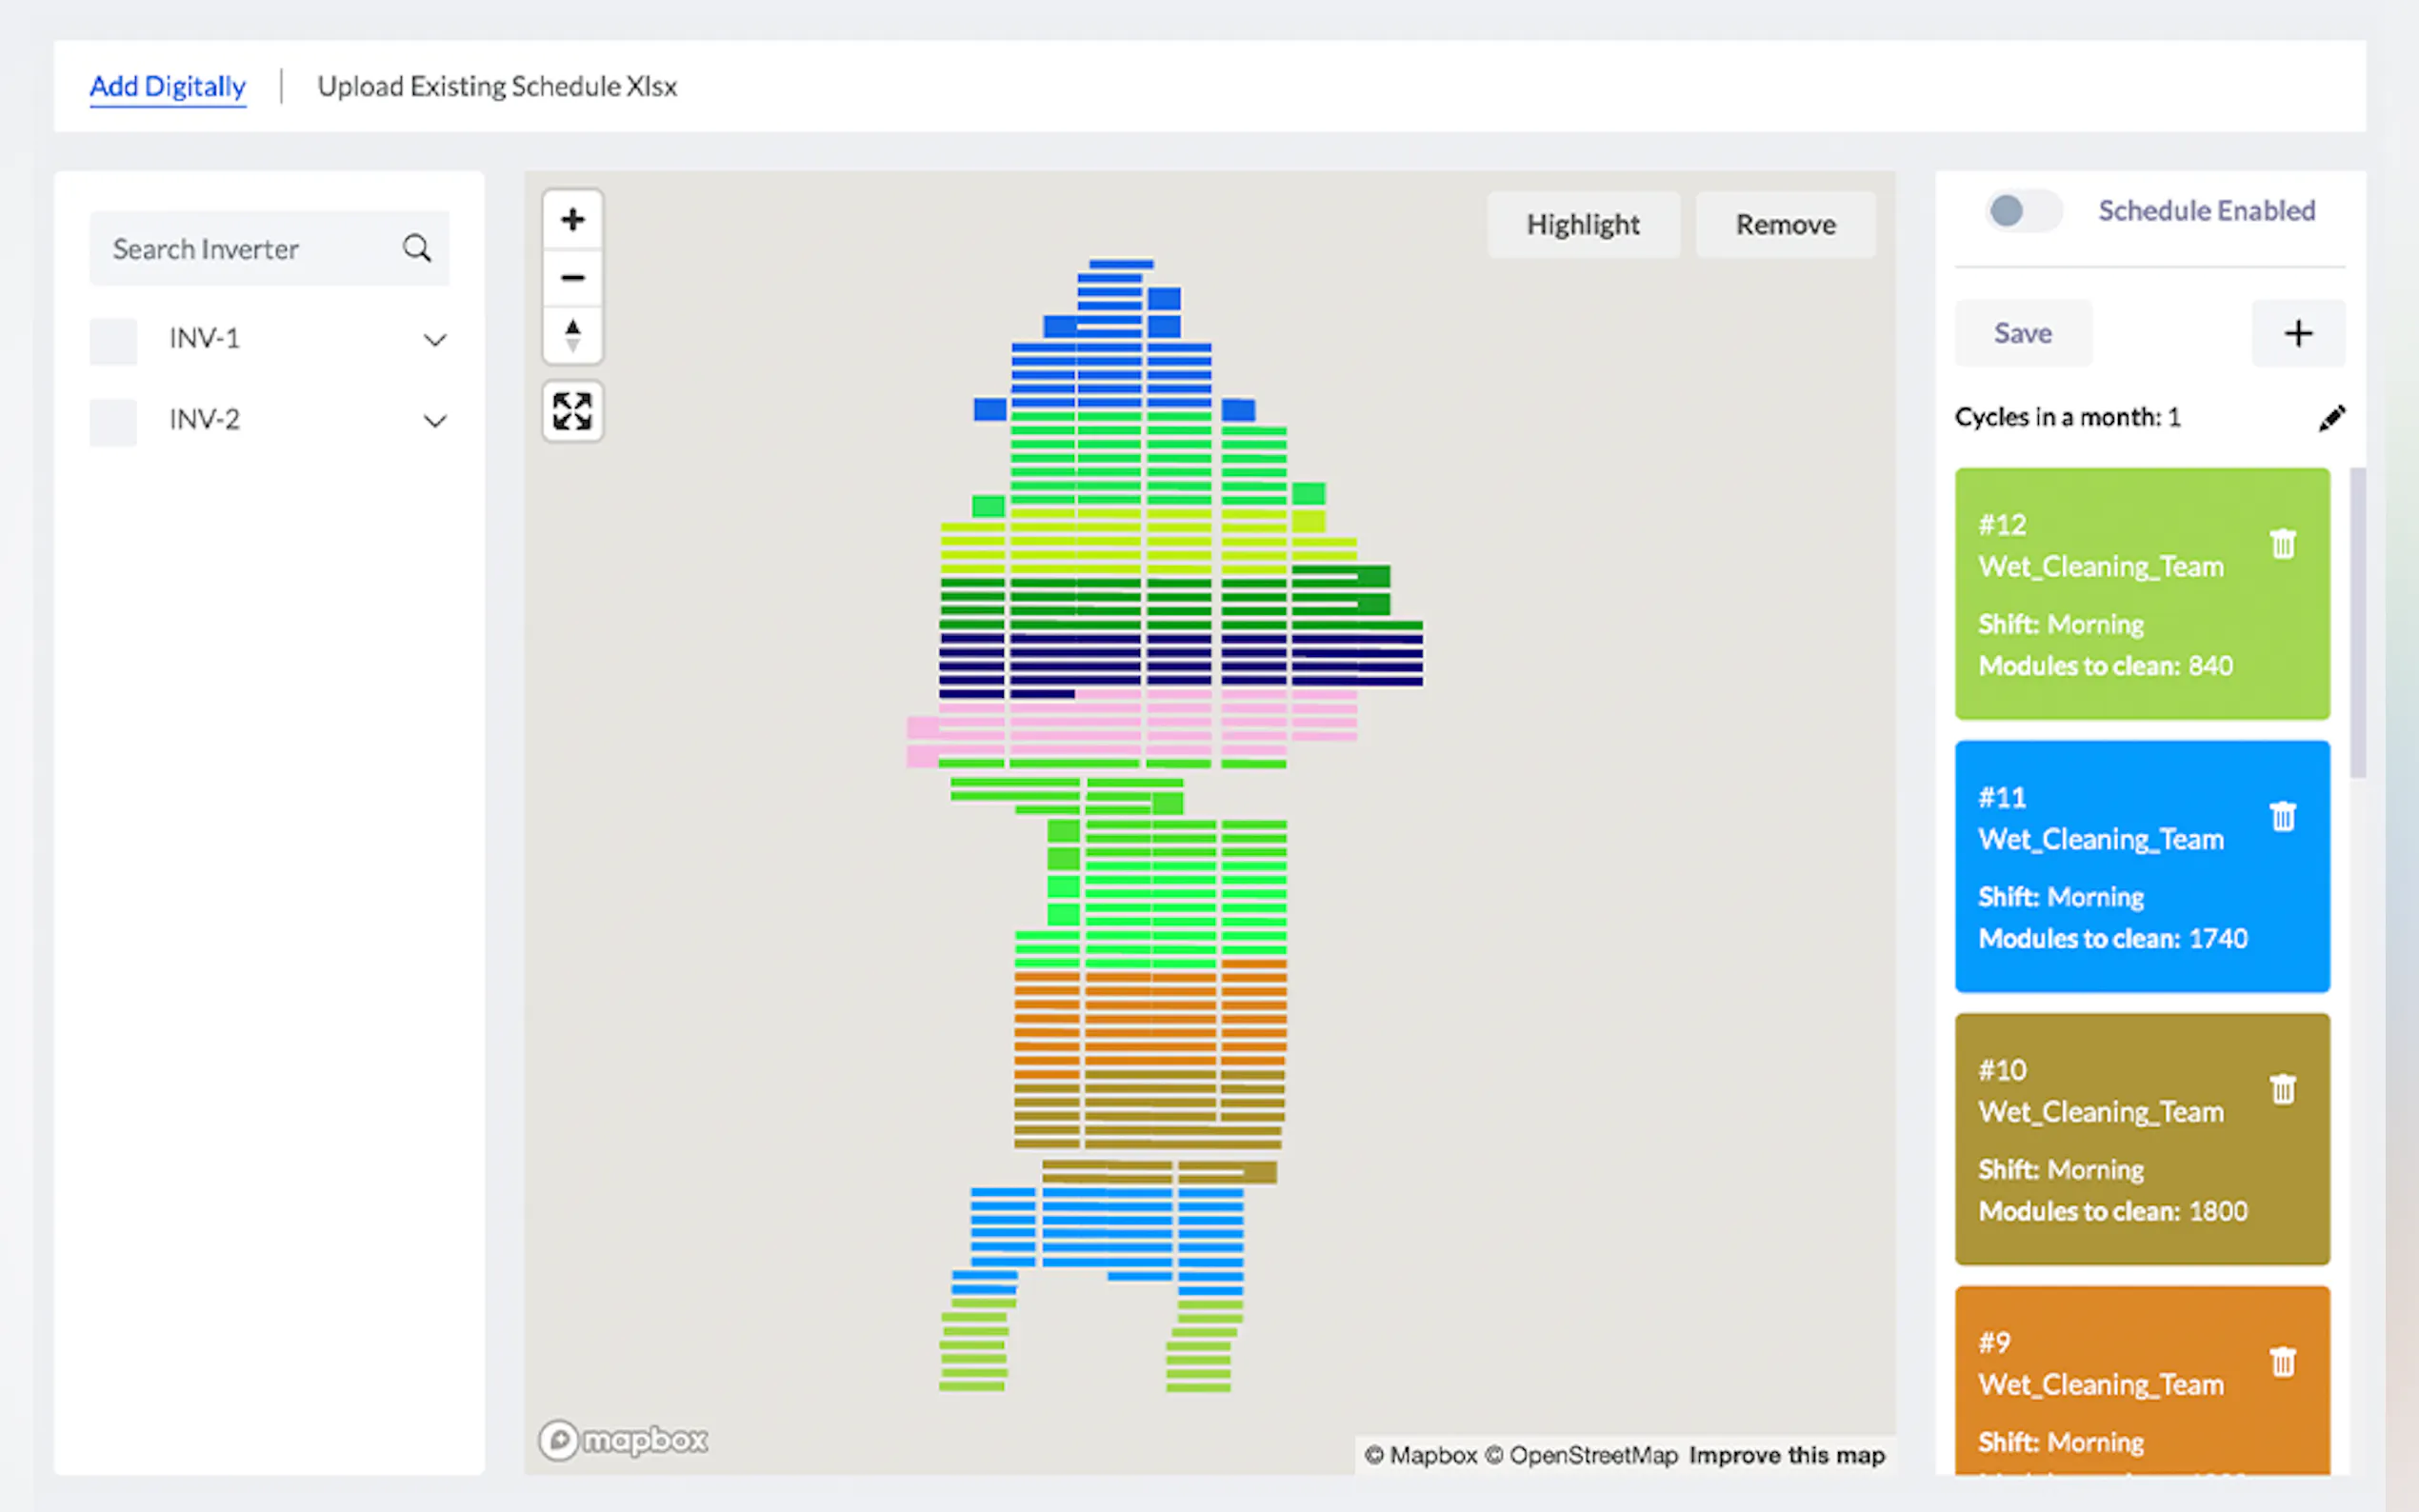Click the search magnifier icon in inverter search

(x=417, y=248)
